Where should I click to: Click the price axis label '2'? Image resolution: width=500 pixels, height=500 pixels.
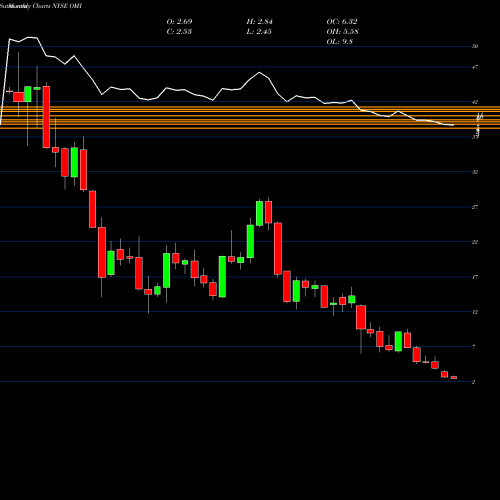coord(474,382)
